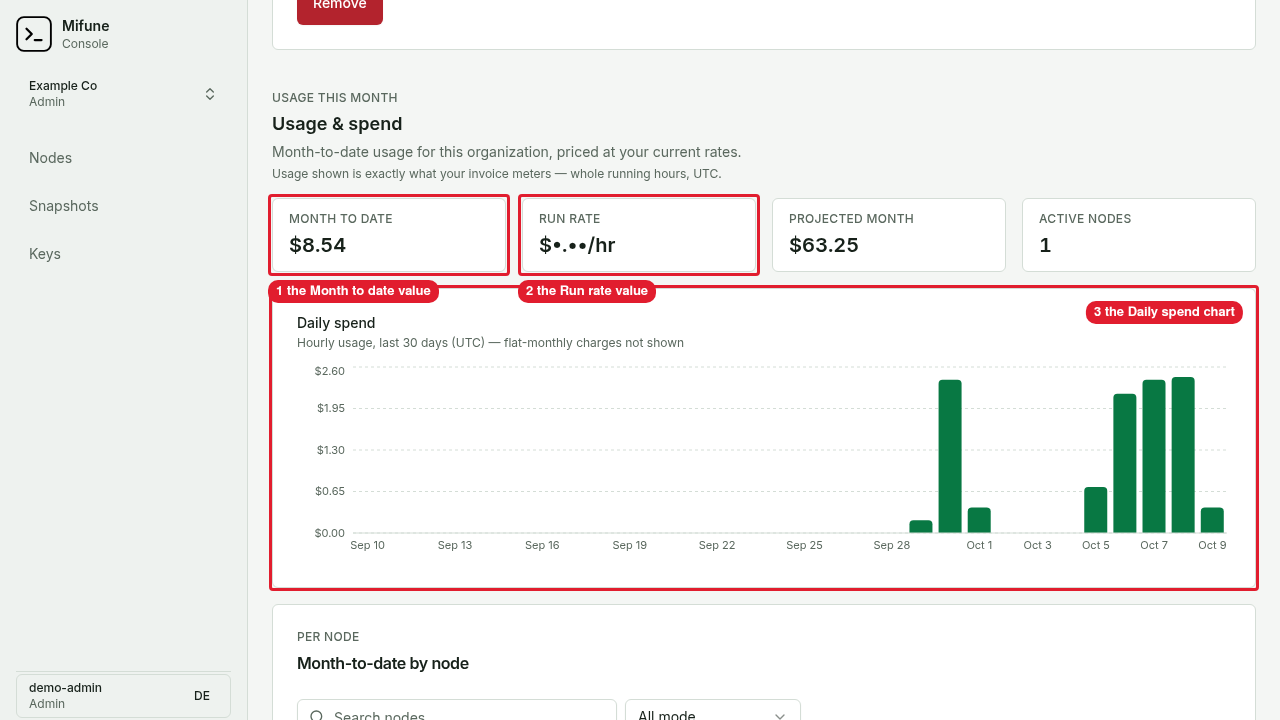Click the Active Nodes card
The image size is (1280, 720).
pos(1139,235)
